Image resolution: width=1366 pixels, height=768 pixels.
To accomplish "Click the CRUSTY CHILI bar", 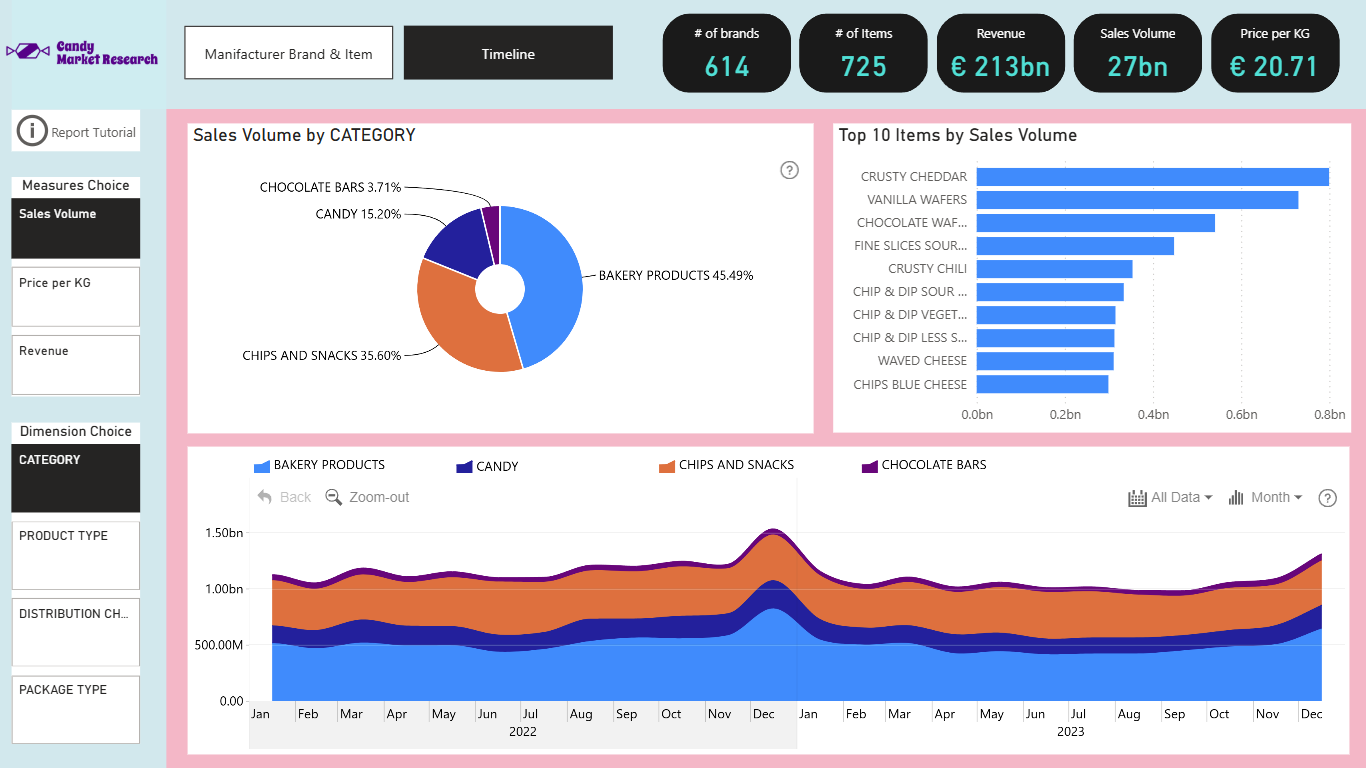I will pos(1055,269).
